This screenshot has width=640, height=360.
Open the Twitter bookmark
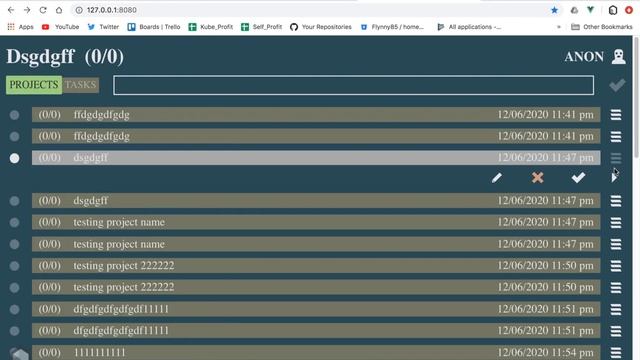[x=103, y=27]
